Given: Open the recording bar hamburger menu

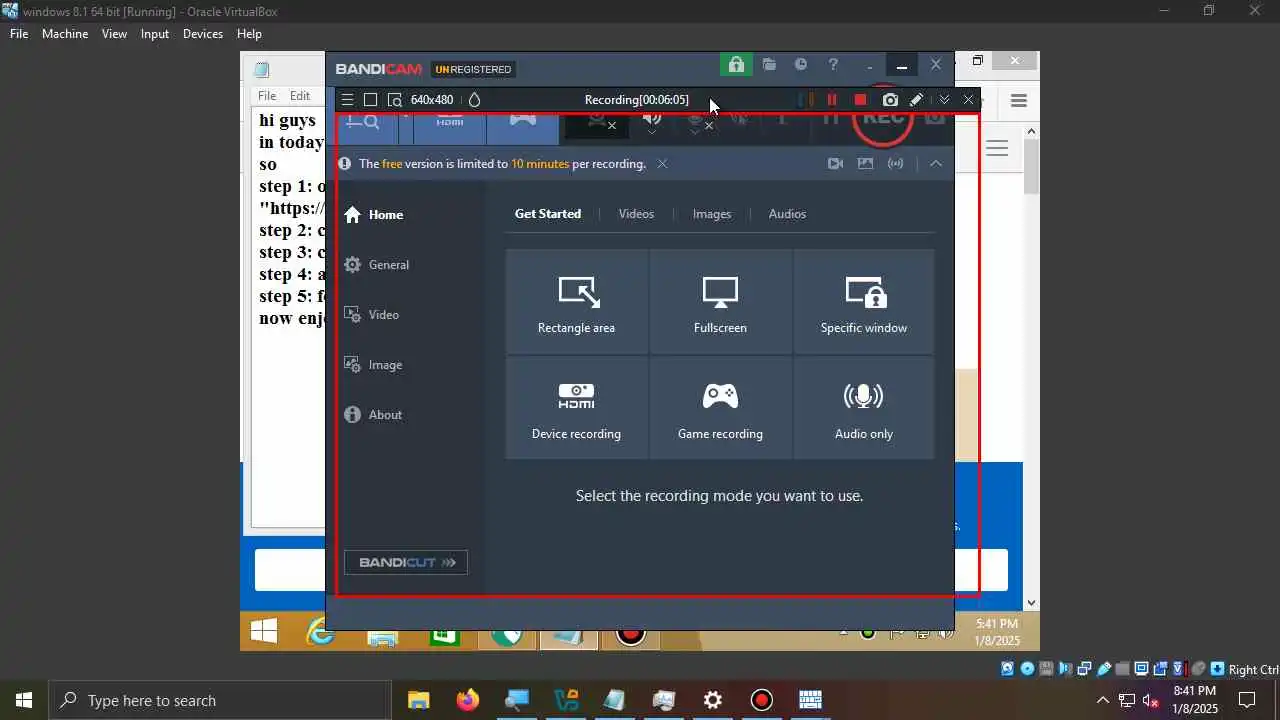Looking at the screenshot, I should [x=347, y=100].
